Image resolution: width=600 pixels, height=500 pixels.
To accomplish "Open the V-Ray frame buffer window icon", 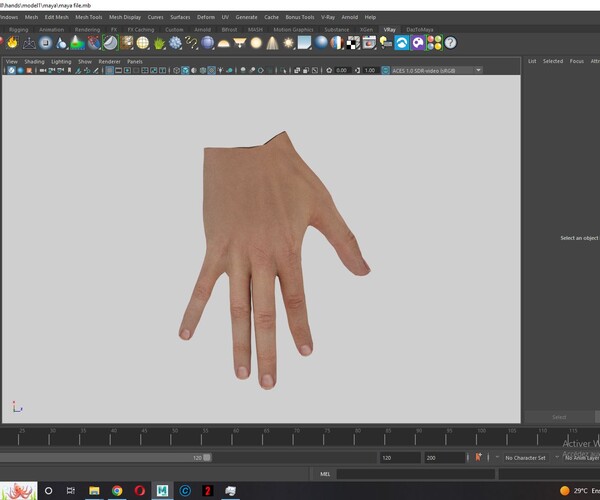I will [x=369, y=43].
